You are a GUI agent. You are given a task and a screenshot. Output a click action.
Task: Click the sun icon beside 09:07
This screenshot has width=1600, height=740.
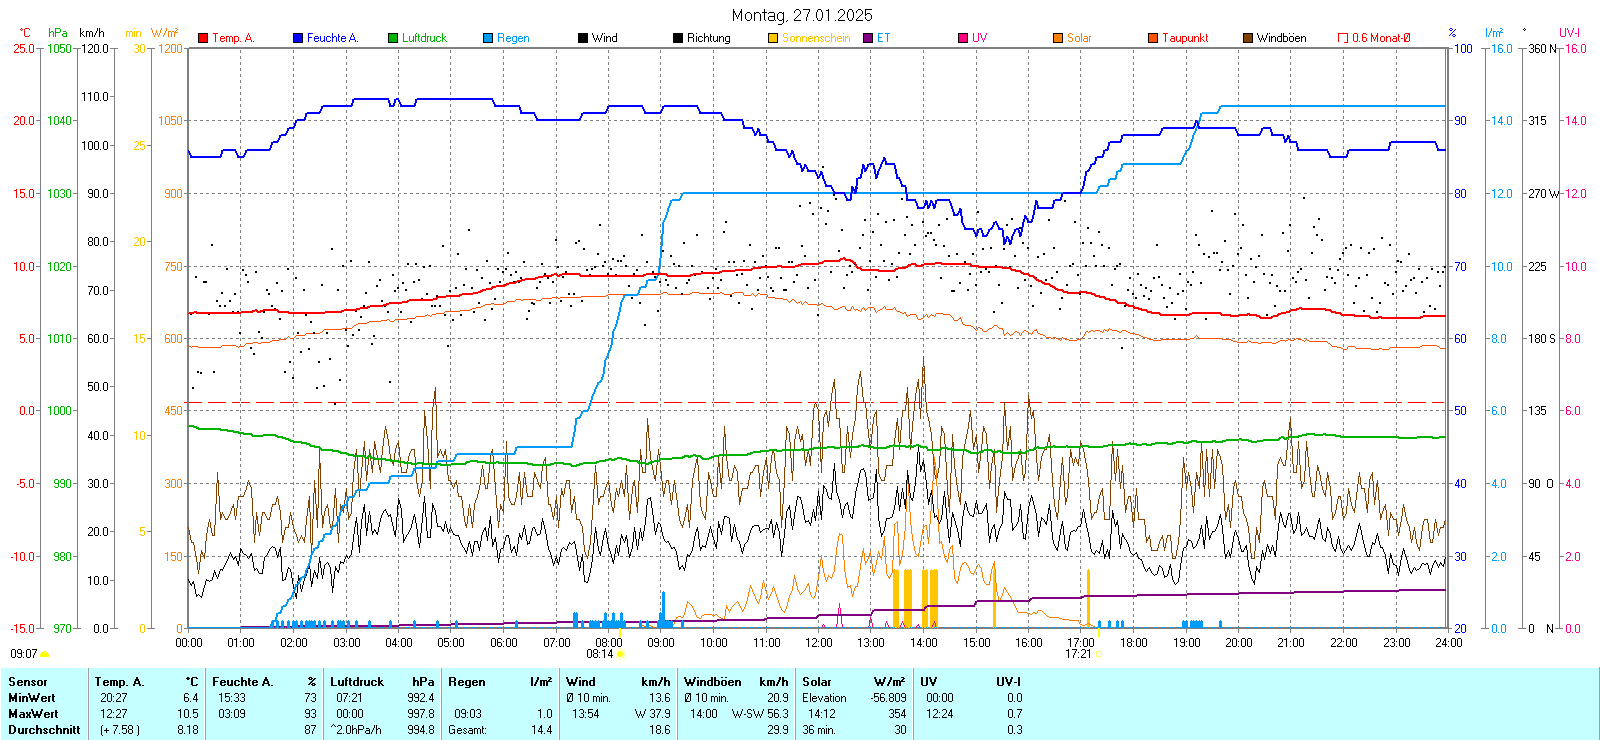(x=44, y=654)
